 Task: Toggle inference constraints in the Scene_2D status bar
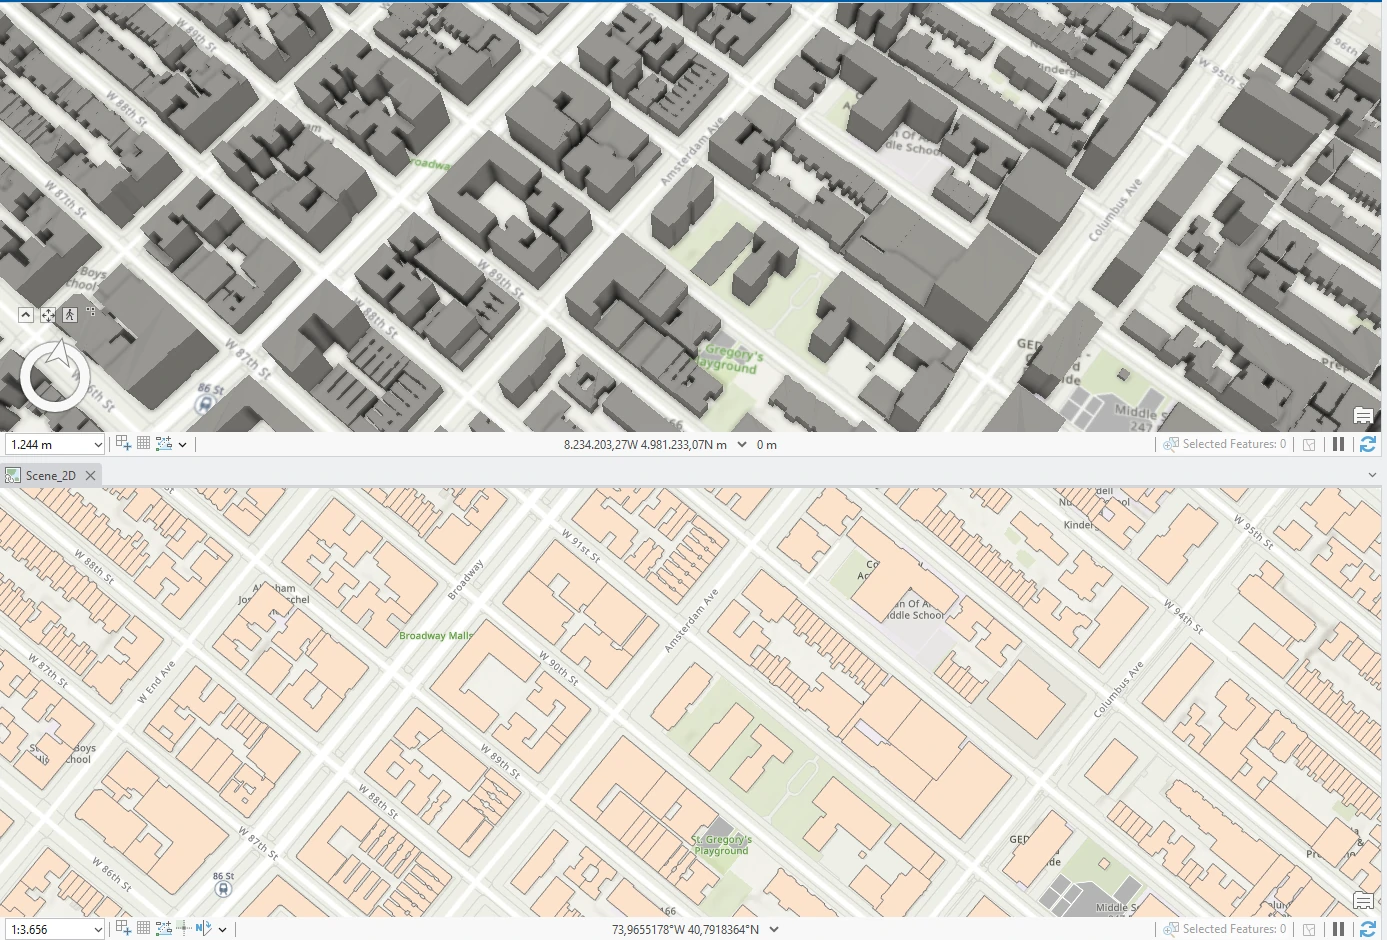pyautogui.click(x=184, y=928)
